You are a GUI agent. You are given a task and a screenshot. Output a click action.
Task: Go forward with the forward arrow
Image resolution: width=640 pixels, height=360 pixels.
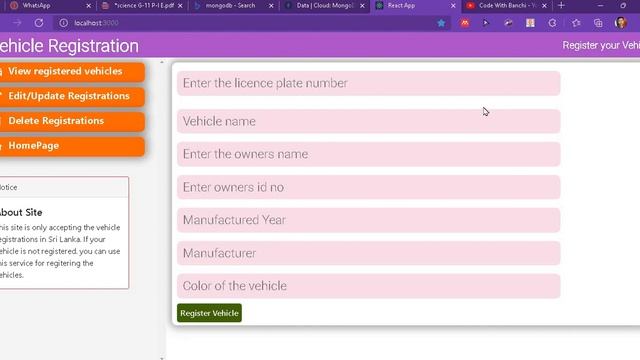click(17, 23)
